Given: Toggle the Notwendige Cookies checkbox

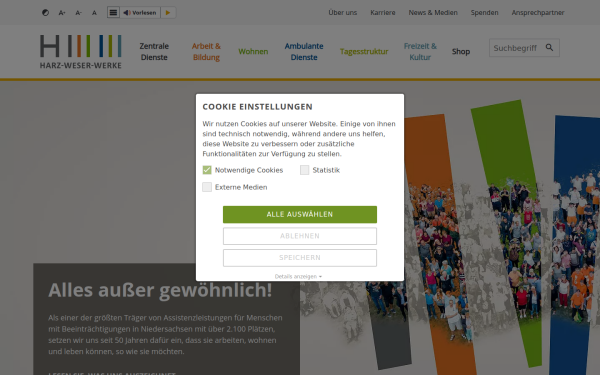Looking at the screenshot, I should [207, 170].
